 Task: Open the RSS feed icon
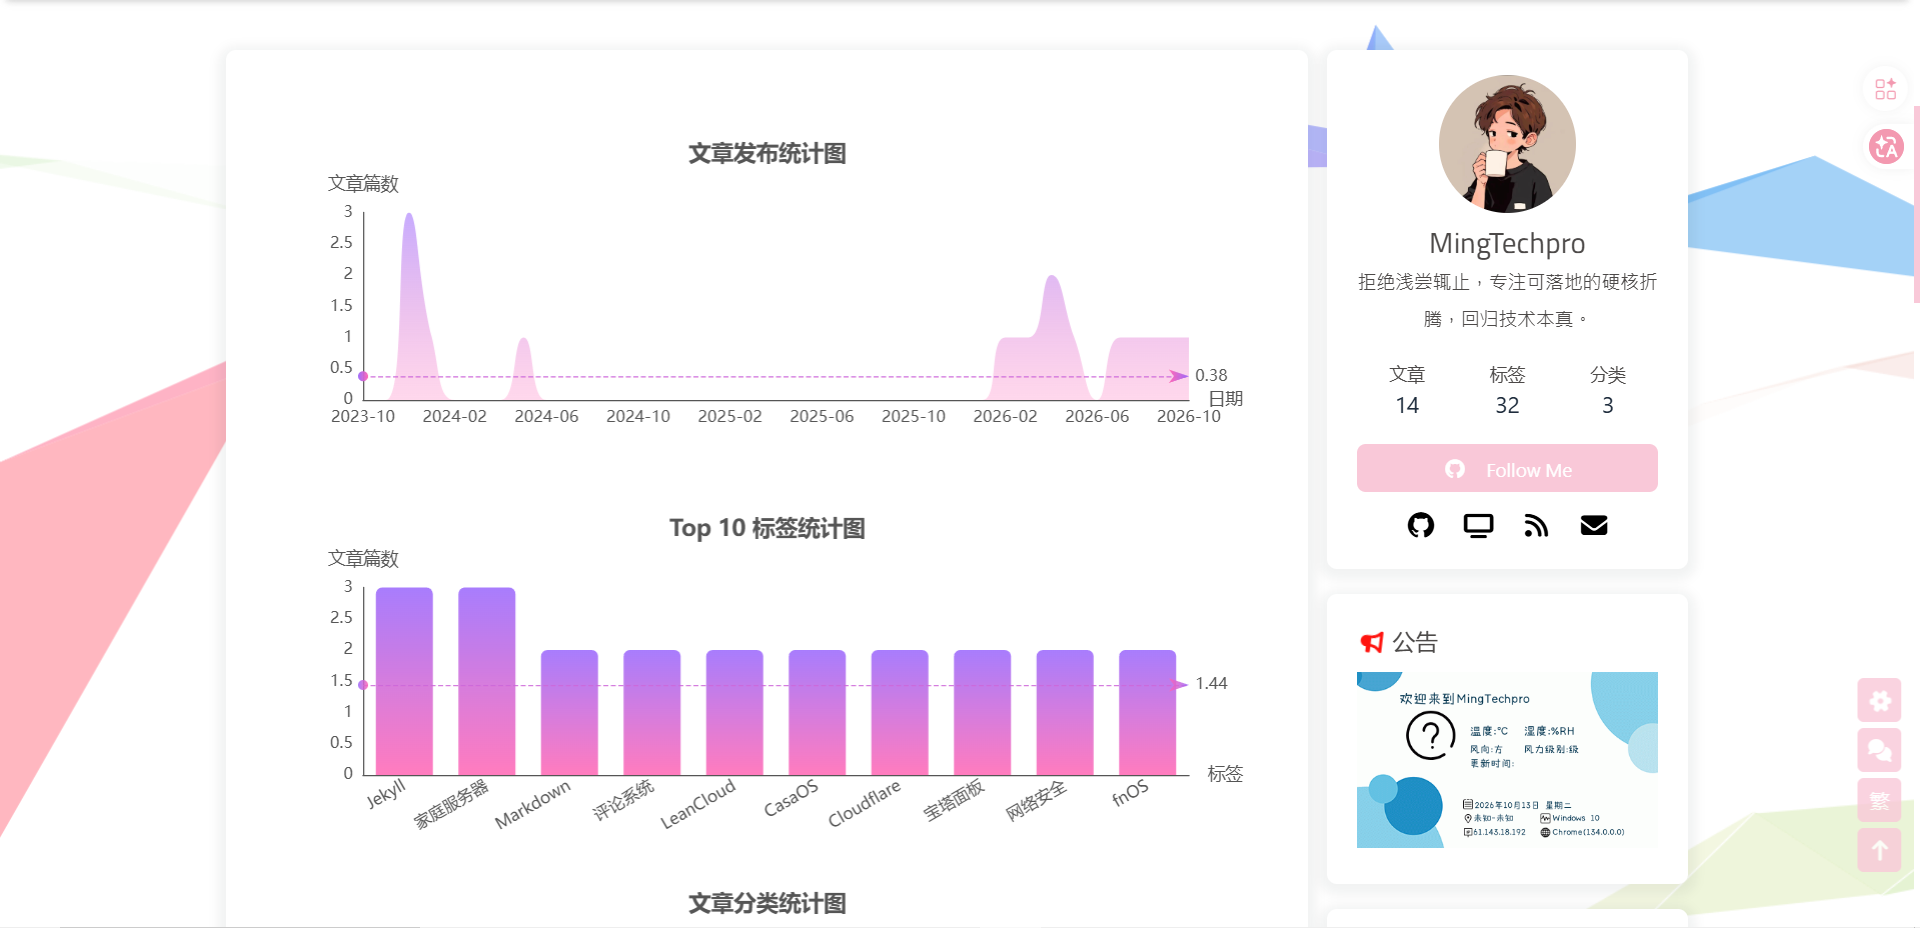point(1536,525)
